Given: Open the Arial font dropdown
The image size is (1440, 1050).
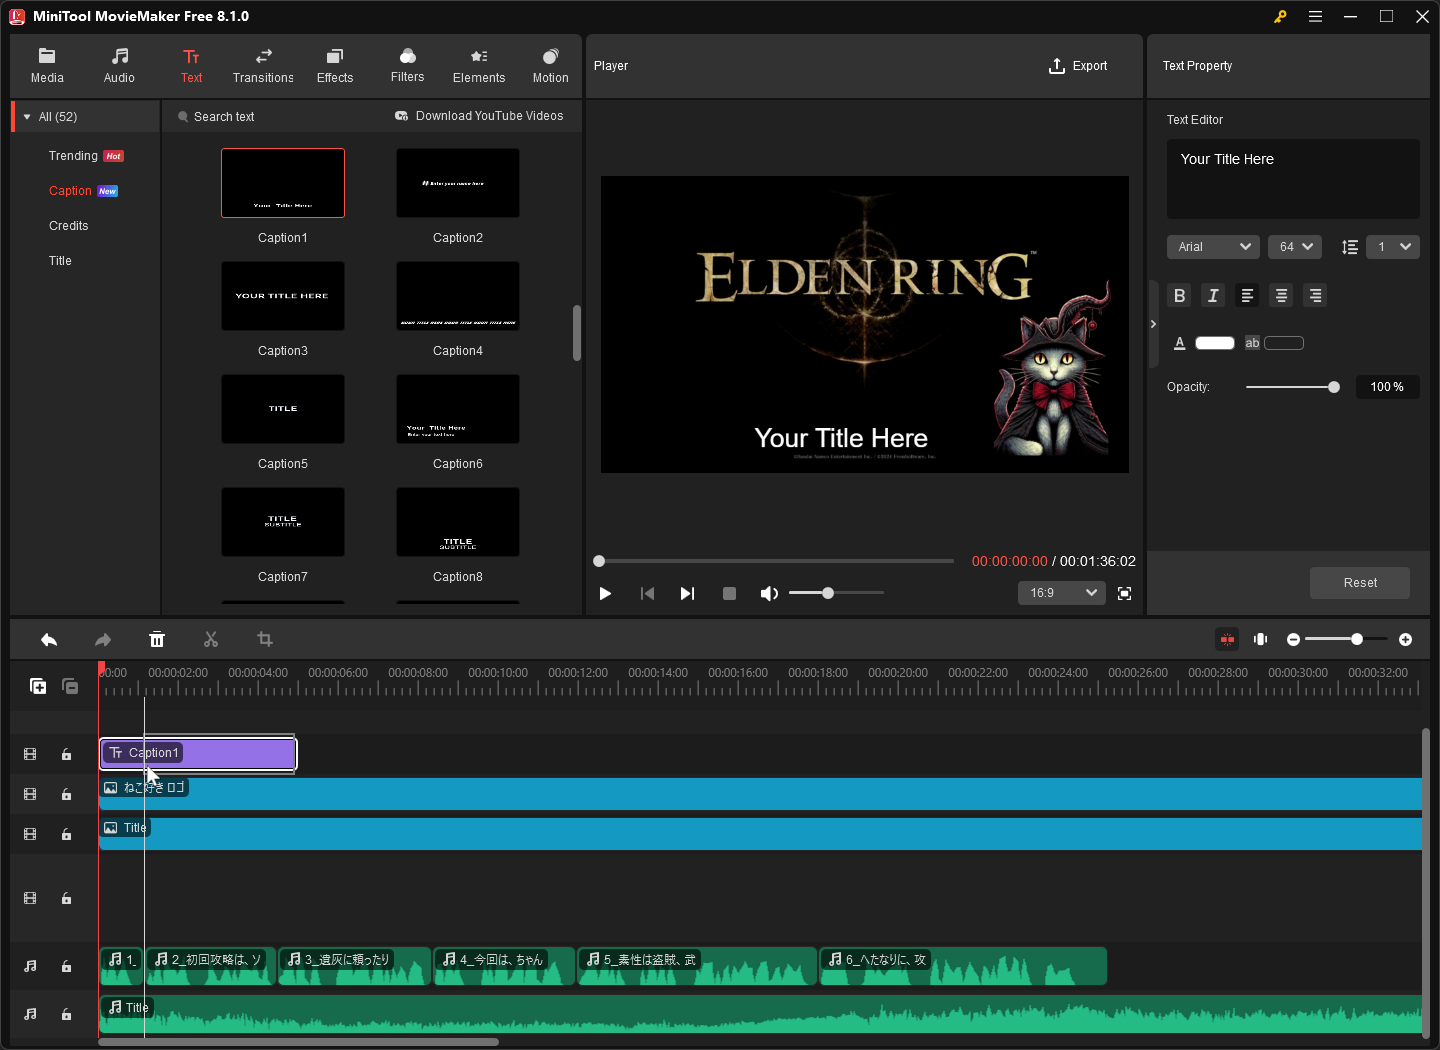Looking at the screenshot, I should pyautogui.click(x=1213, y=247).
